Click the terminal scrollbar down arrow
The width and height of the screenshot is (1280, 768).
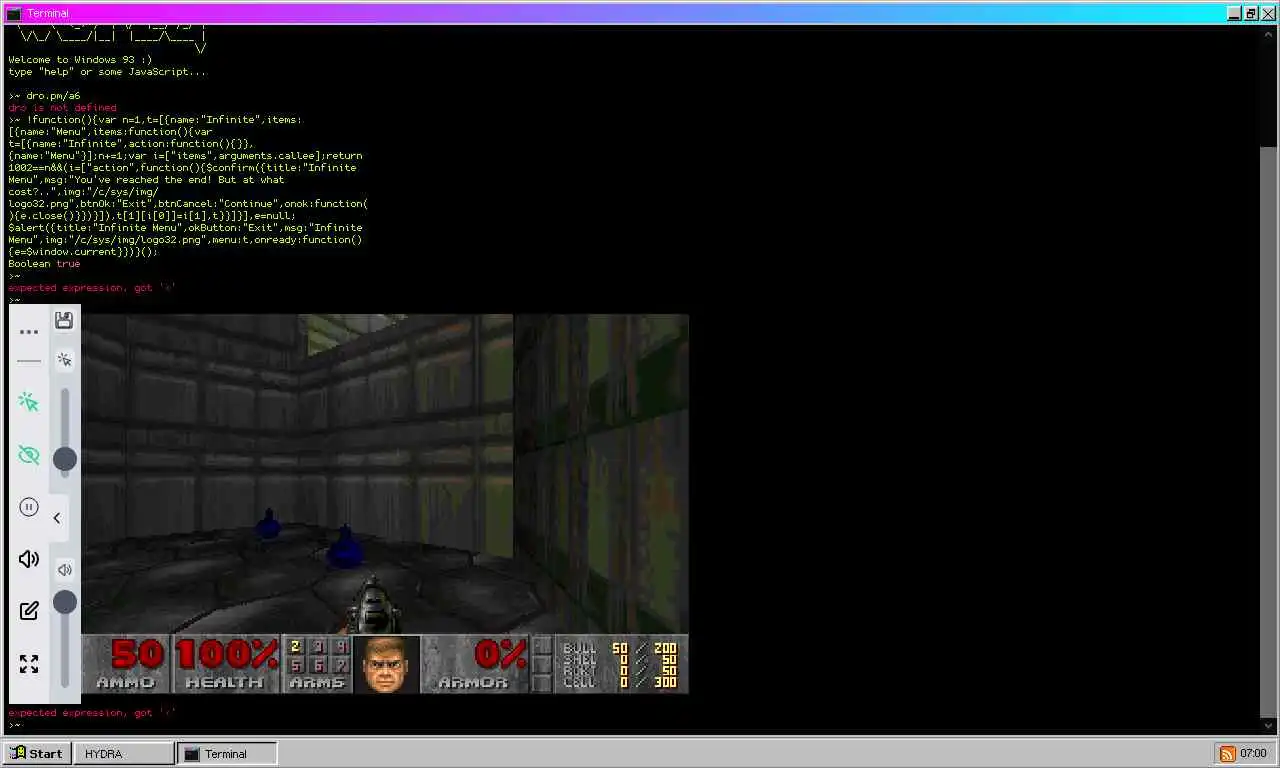(1269, 725)
